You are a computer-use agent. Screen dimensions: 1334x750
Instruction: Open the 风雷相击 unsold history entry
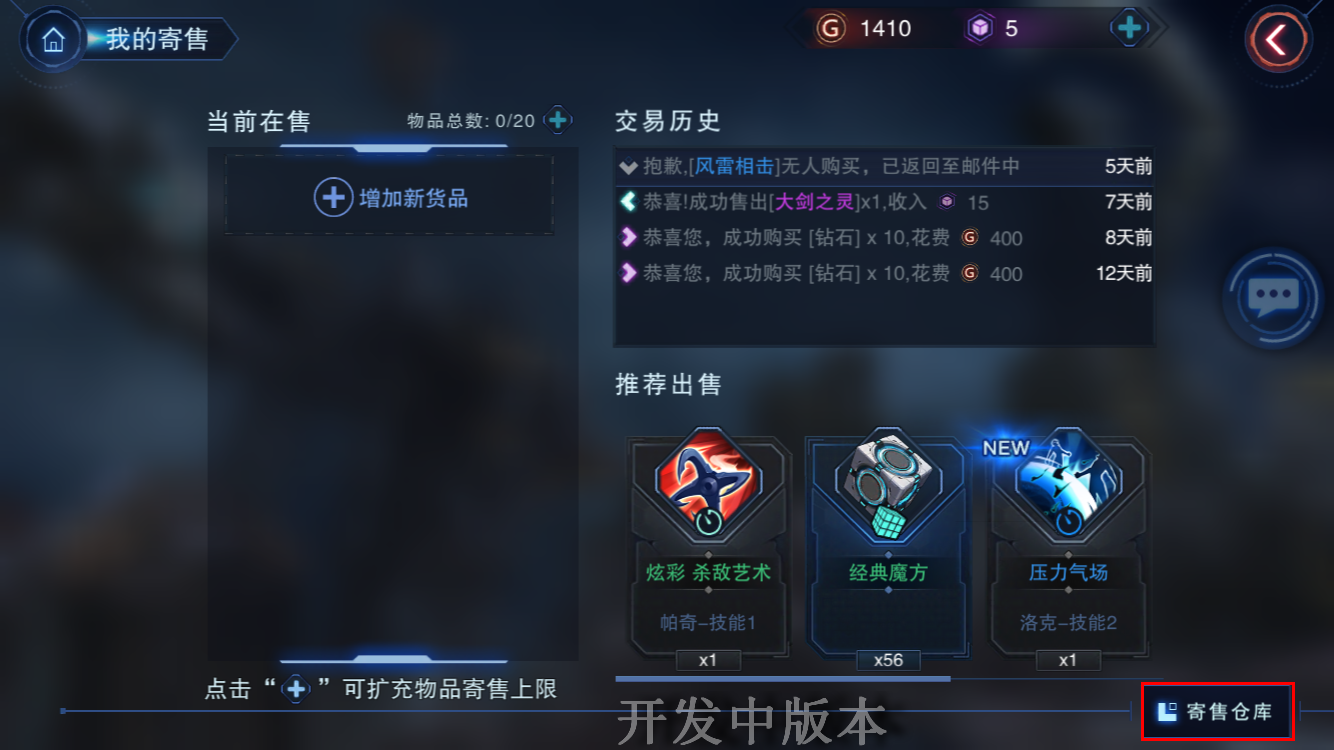(885, 166)
